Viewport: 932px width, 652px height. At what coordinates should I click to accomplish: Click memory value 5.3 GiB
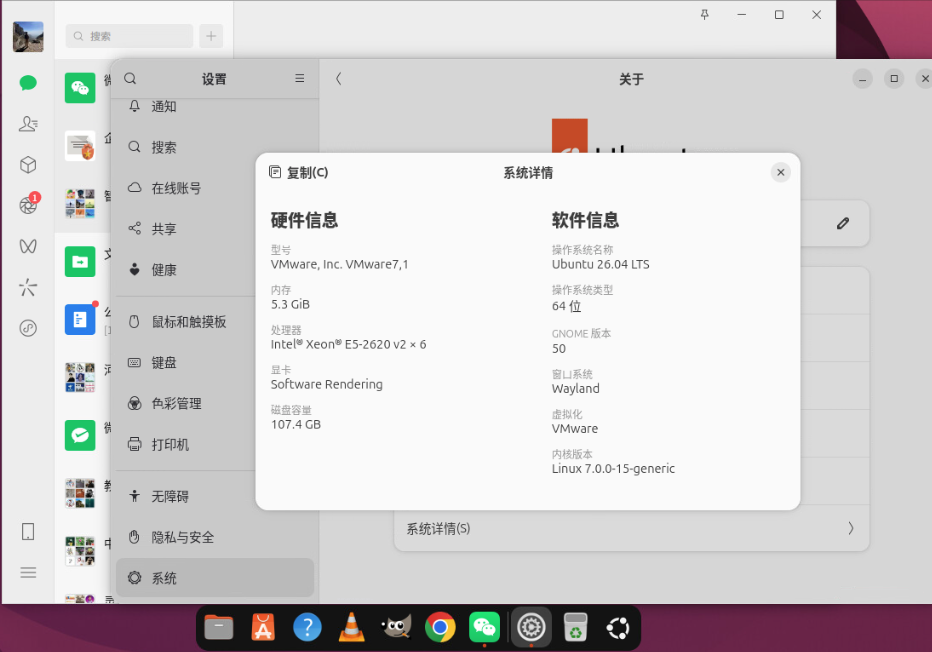coord(290,304)
